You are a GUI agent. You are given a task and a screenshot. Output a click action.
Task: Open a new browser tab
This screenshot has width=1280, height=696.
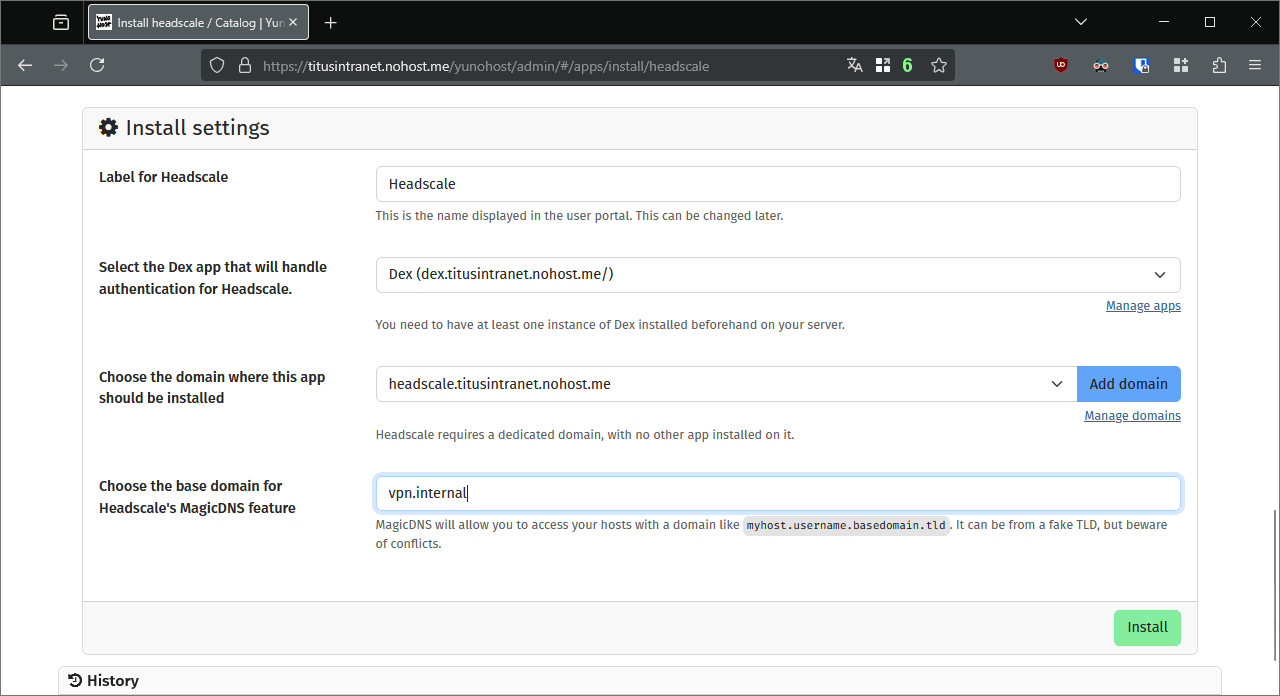click(331, 22)
